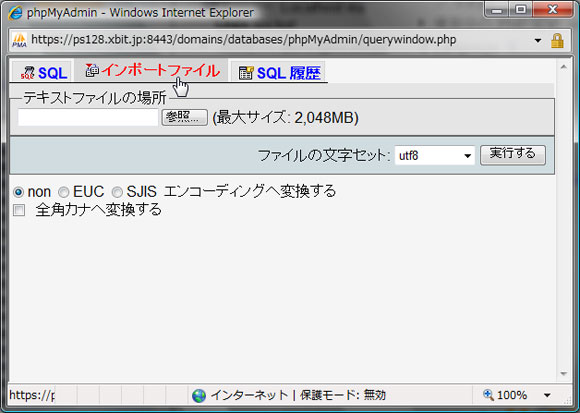
Task: Open the utf8 character set dropdown
Action: tap(435, 156)
